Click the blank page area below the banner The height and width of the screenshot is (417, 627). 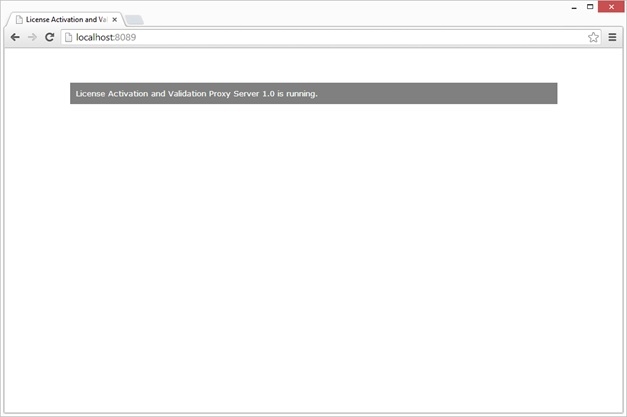pyautogui.click(x=313, y=250)
